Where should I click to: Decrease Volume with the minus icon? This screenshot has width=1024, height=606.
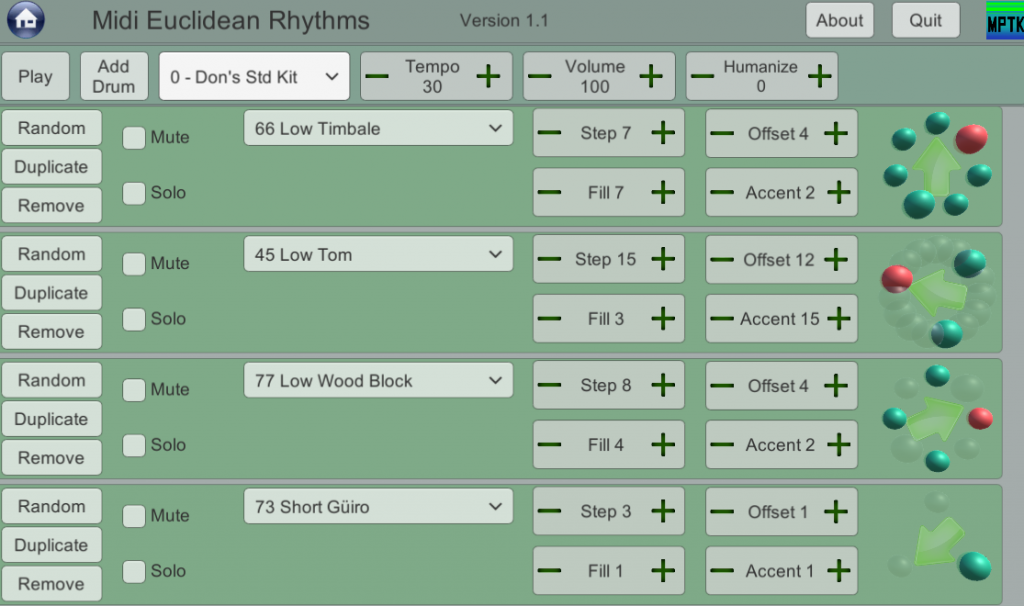[x=539, y=76]
